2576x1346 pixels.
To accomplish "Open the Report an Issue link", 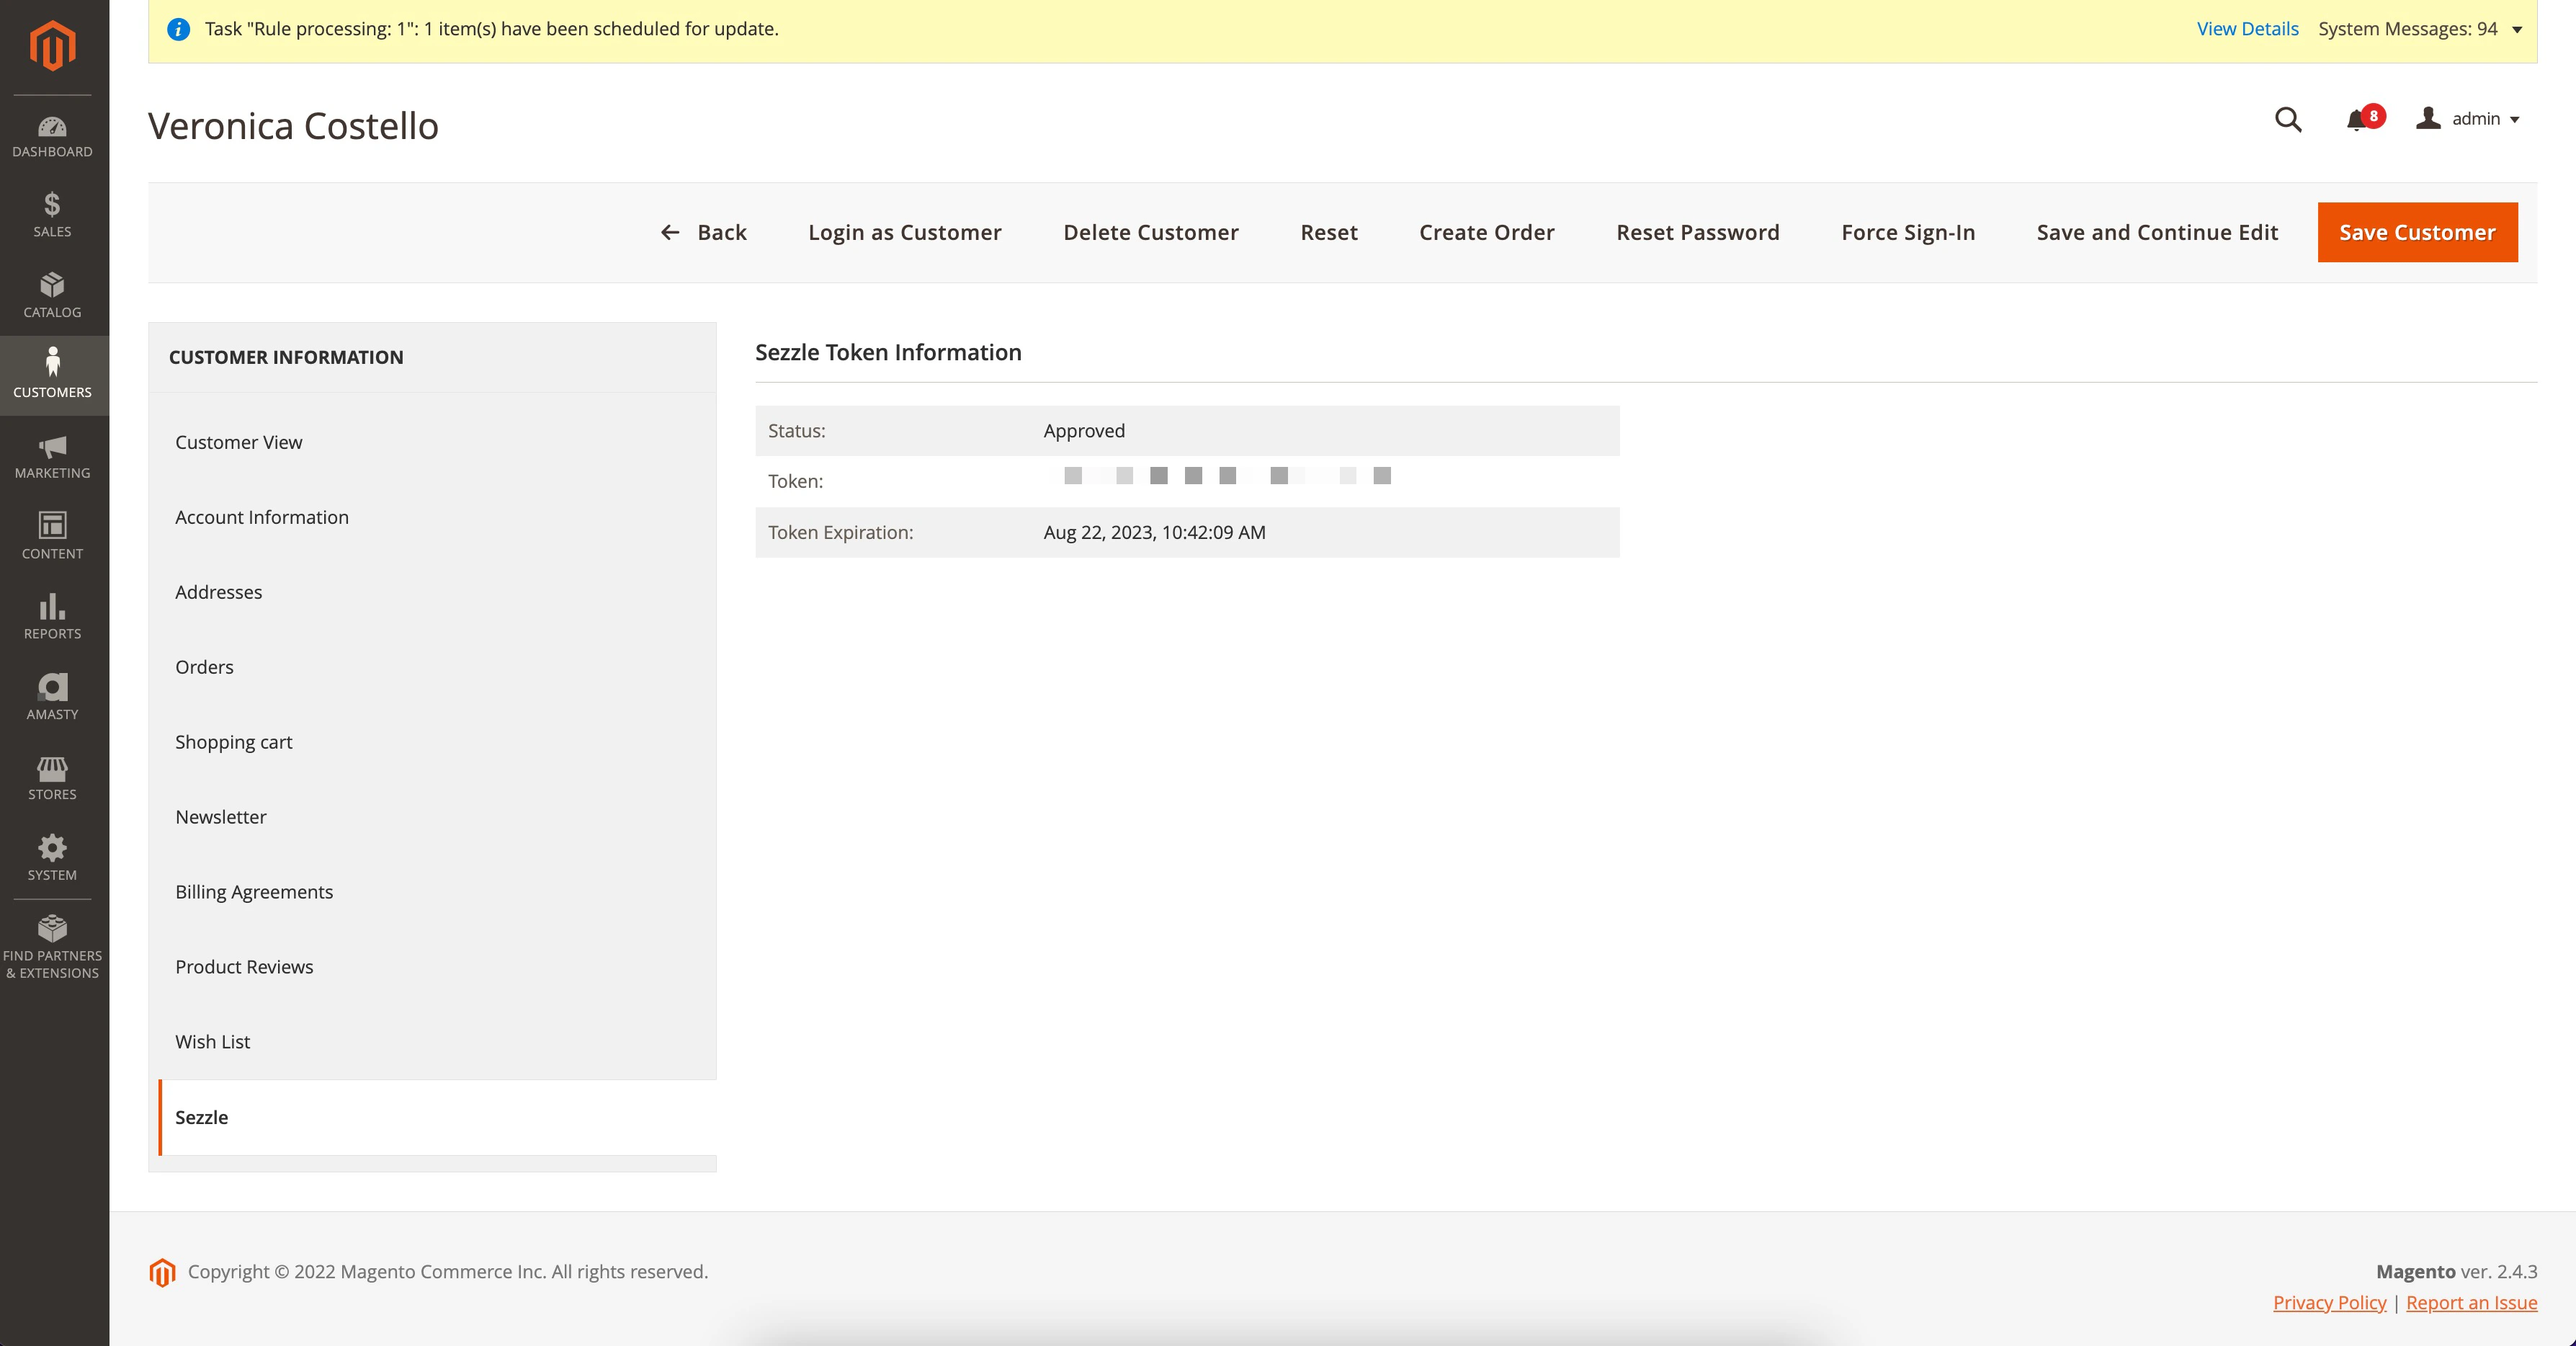I will click(2471, 1302).
